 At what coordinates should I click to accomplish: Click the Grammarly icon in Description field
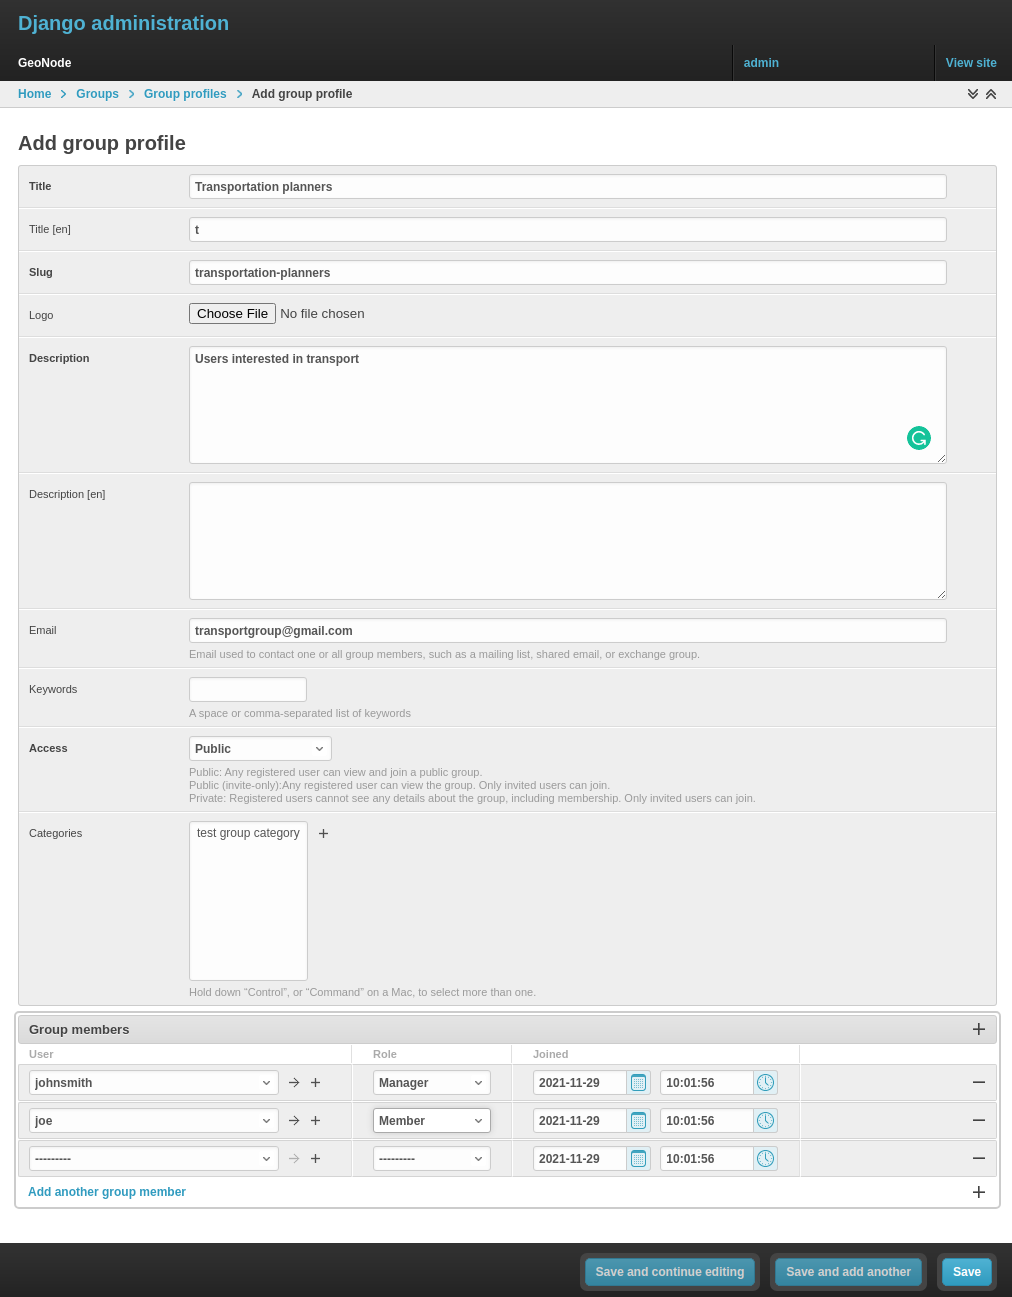click(918, 438)
